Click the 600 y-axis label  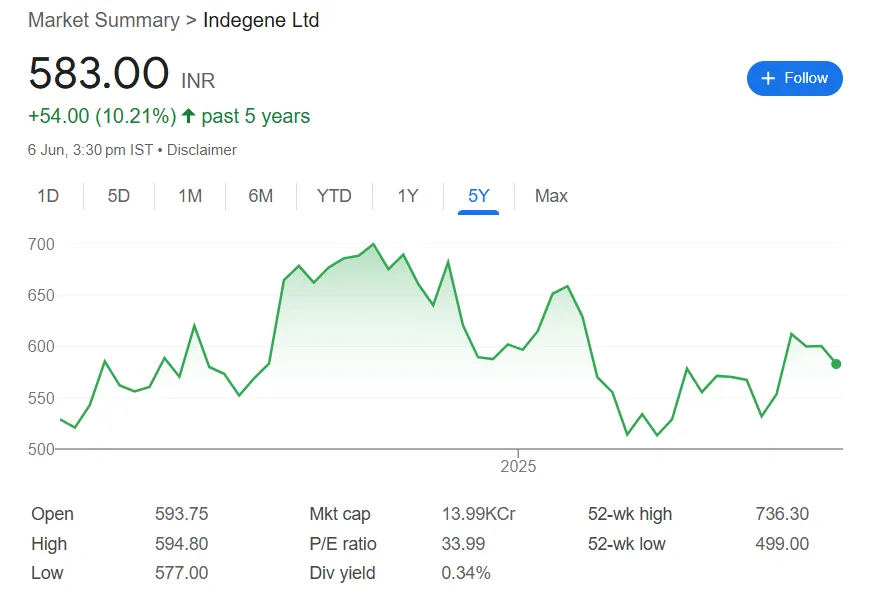[41, 346]
